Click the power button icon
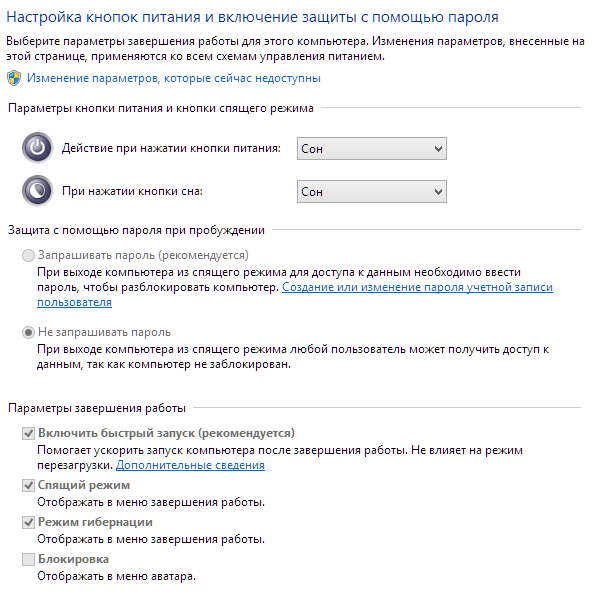The image size is (612, 599). click(37, 148)
